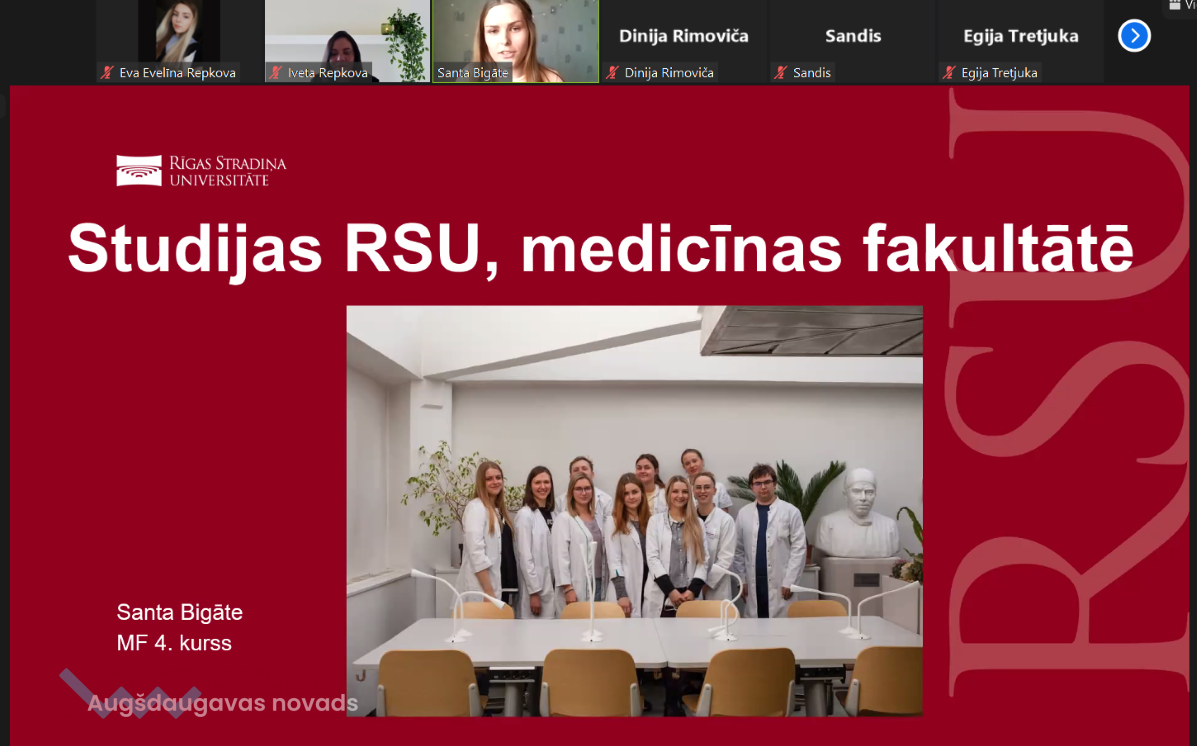The height and width of the screenshot is (746, 1197).
Task: Select Santa Bigāte's active speaker video
Action: 516,40
